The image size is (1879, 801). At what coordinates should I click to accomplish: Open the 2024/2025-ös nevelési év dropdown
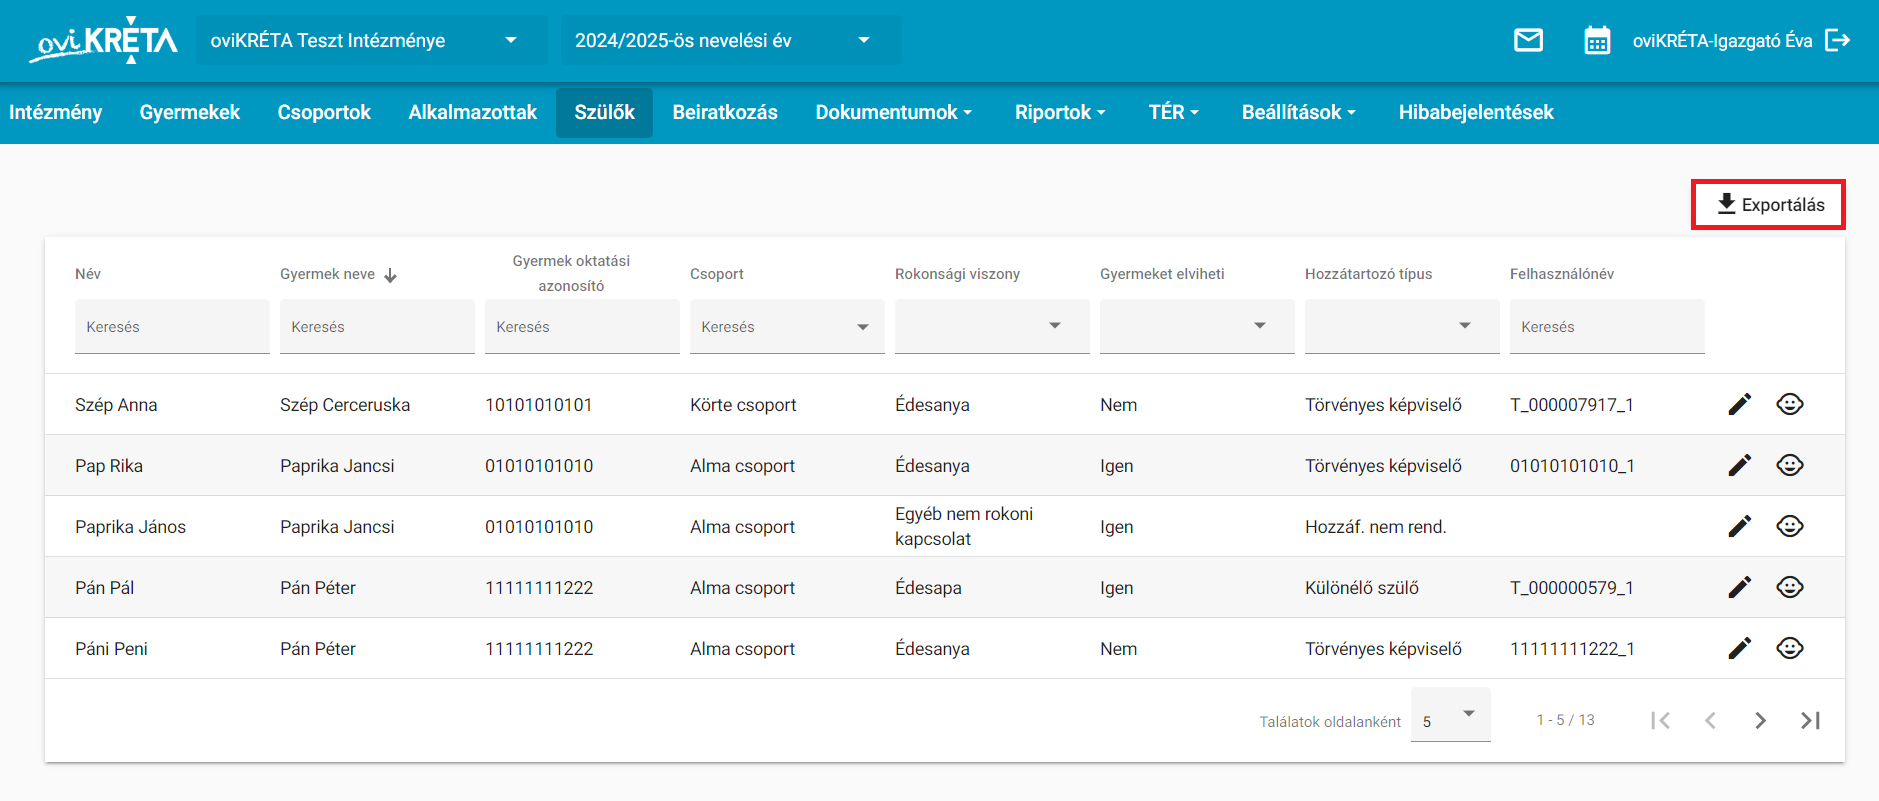tap(731, 40)
